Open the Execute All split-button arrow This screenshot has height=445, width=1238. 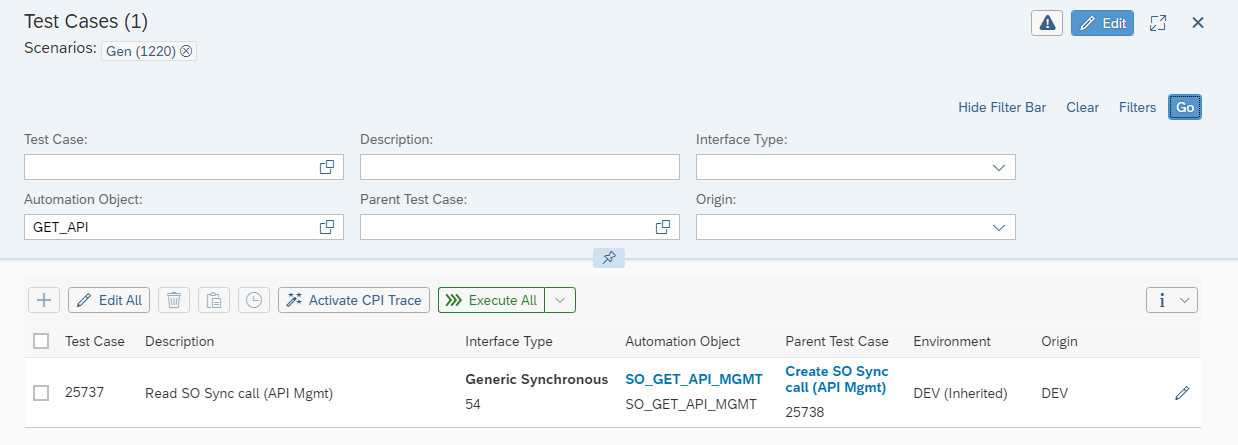point(561,300)
